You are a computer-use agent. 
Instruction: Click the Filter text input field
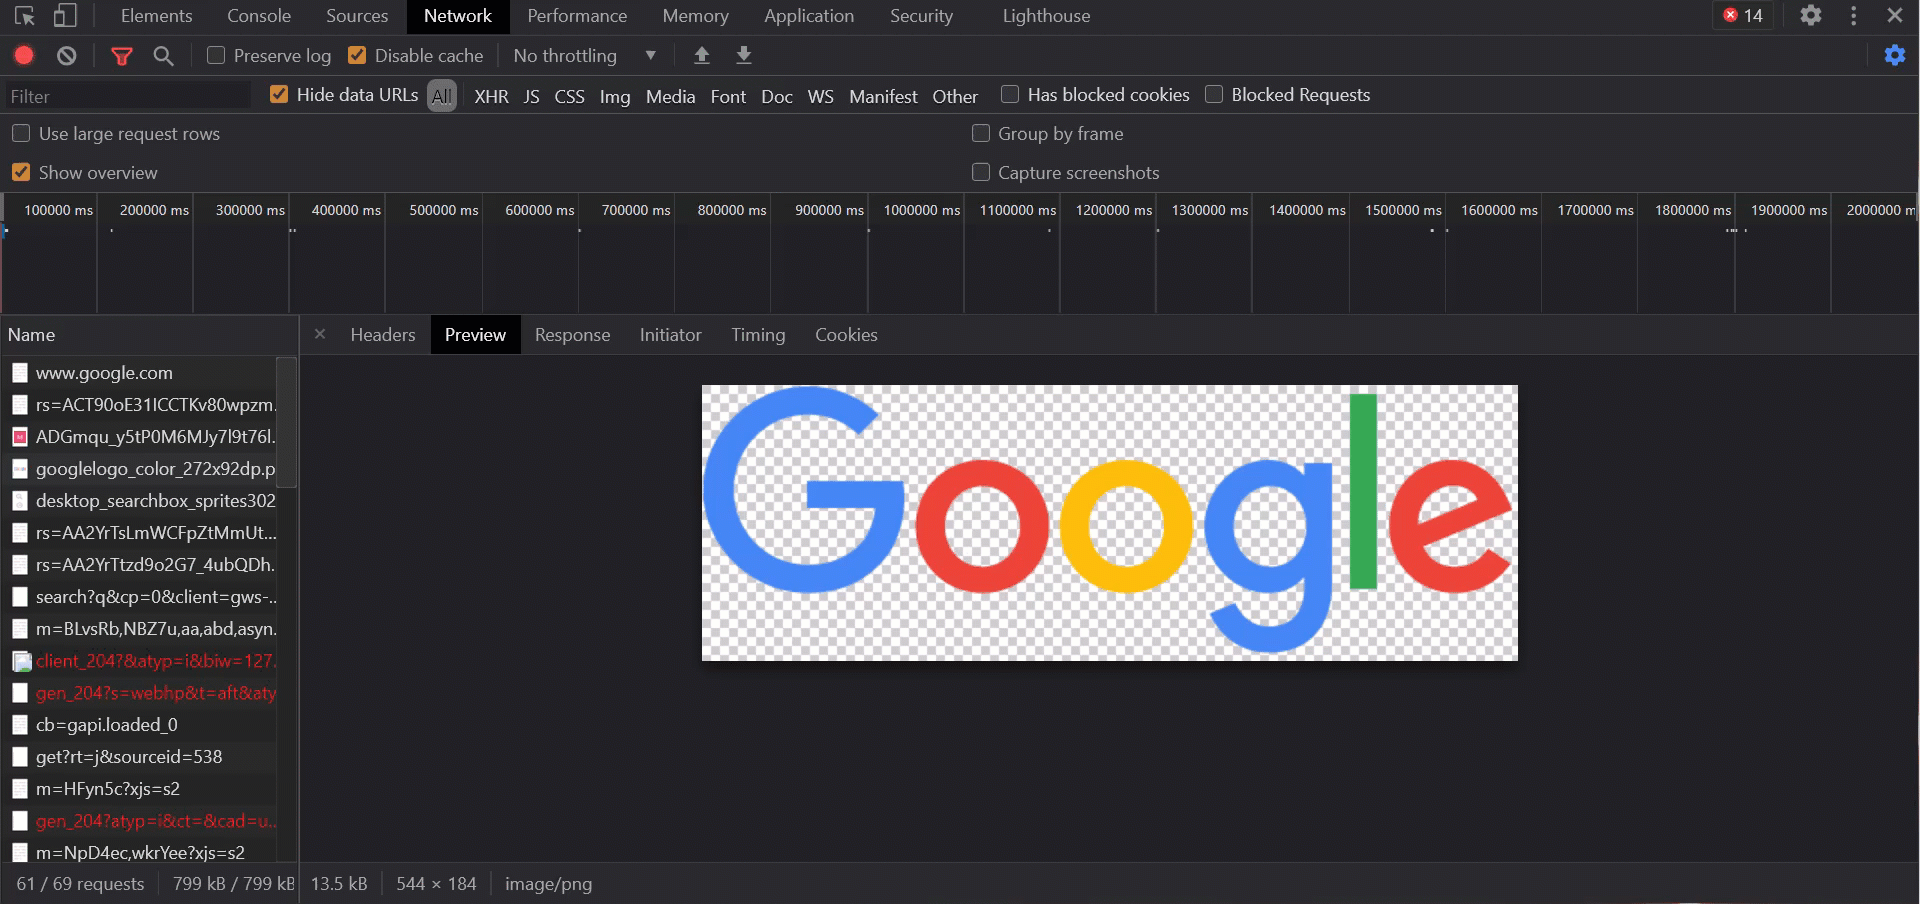point(128,97)
